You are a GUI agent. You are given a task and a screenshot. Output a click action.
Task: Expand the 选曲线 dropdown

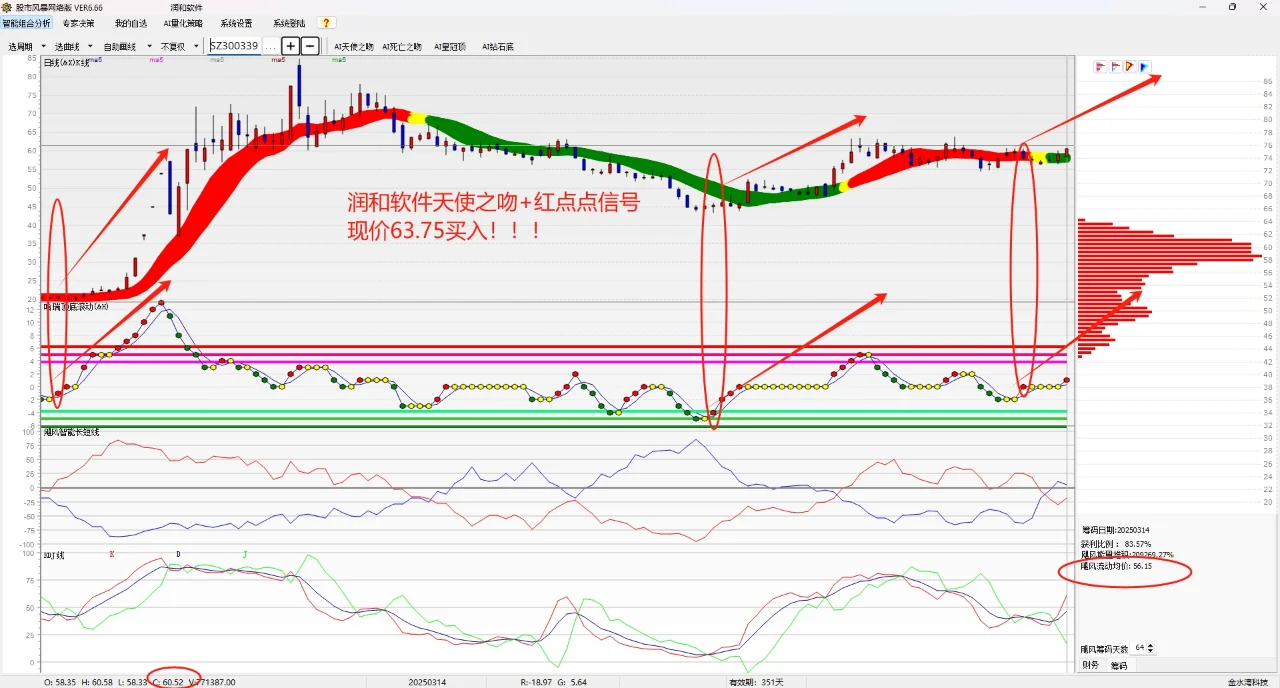point(90,46)
